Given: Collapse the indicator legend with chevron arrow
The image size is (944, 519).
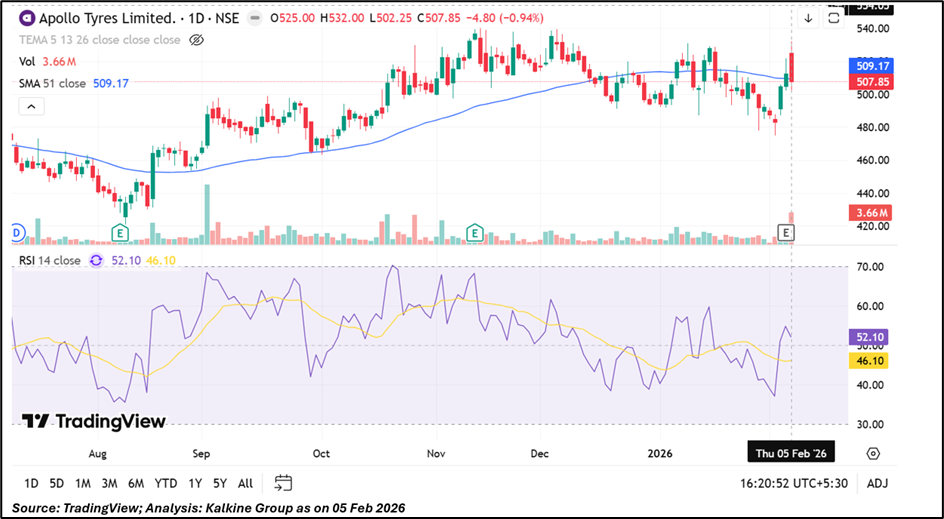Looking at the screenshot, I should click(31, 106).
